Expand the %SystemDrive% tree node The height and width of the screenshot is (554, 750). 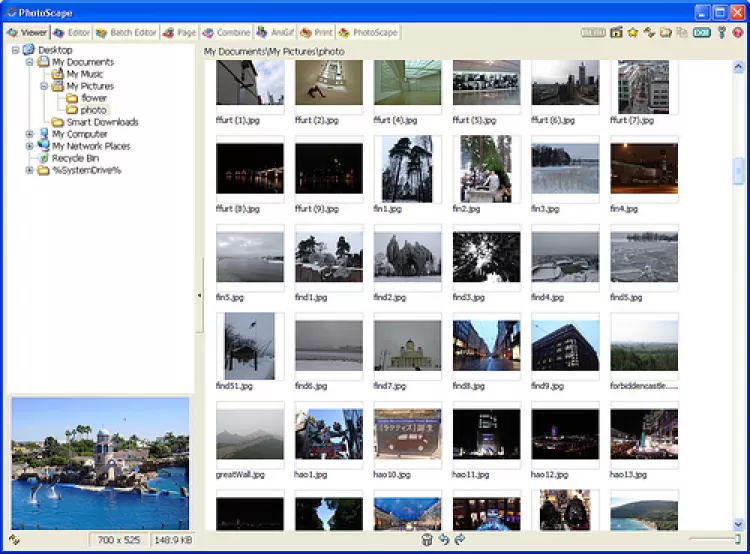pyautogui.click(x=30, y=170)
